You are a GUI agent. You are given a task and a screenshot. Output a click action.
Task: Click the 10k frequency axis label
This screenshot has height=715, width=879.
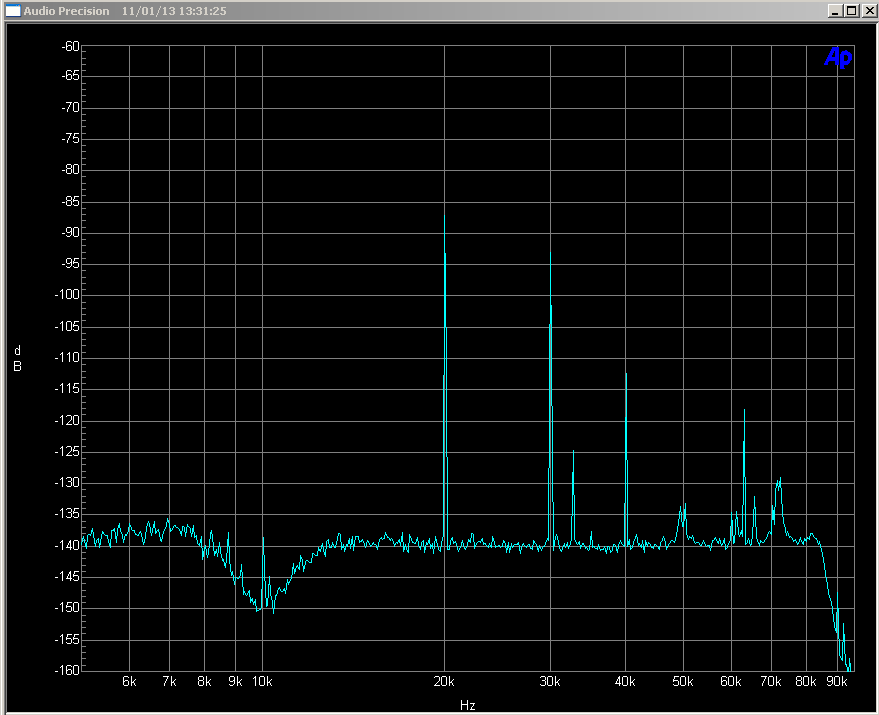262,681
